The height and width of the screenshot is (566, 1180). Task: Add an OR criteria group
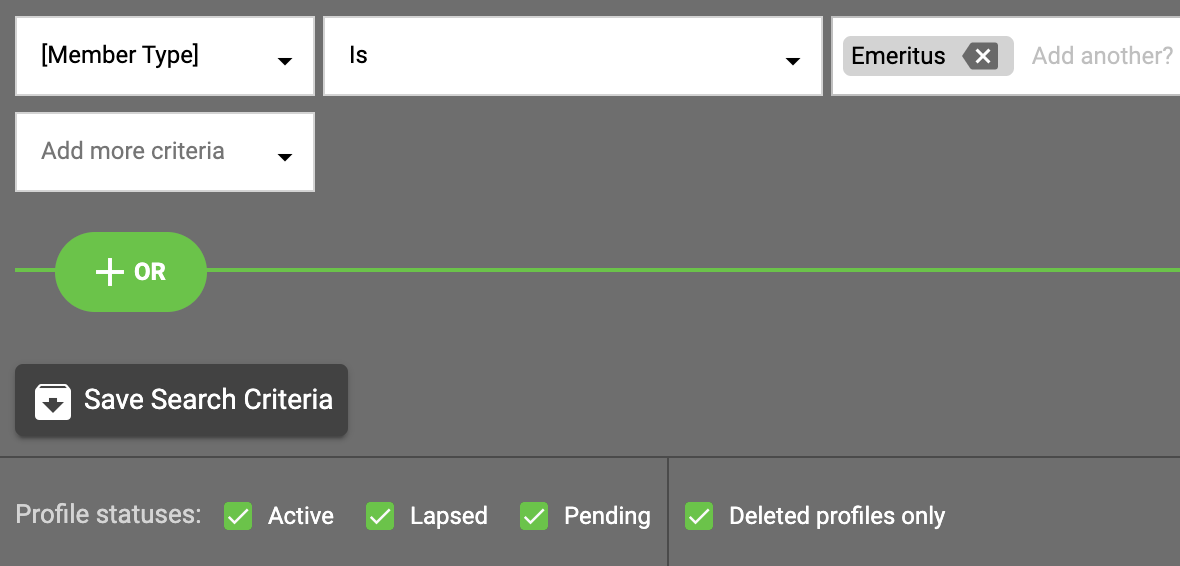pos(131,272)
